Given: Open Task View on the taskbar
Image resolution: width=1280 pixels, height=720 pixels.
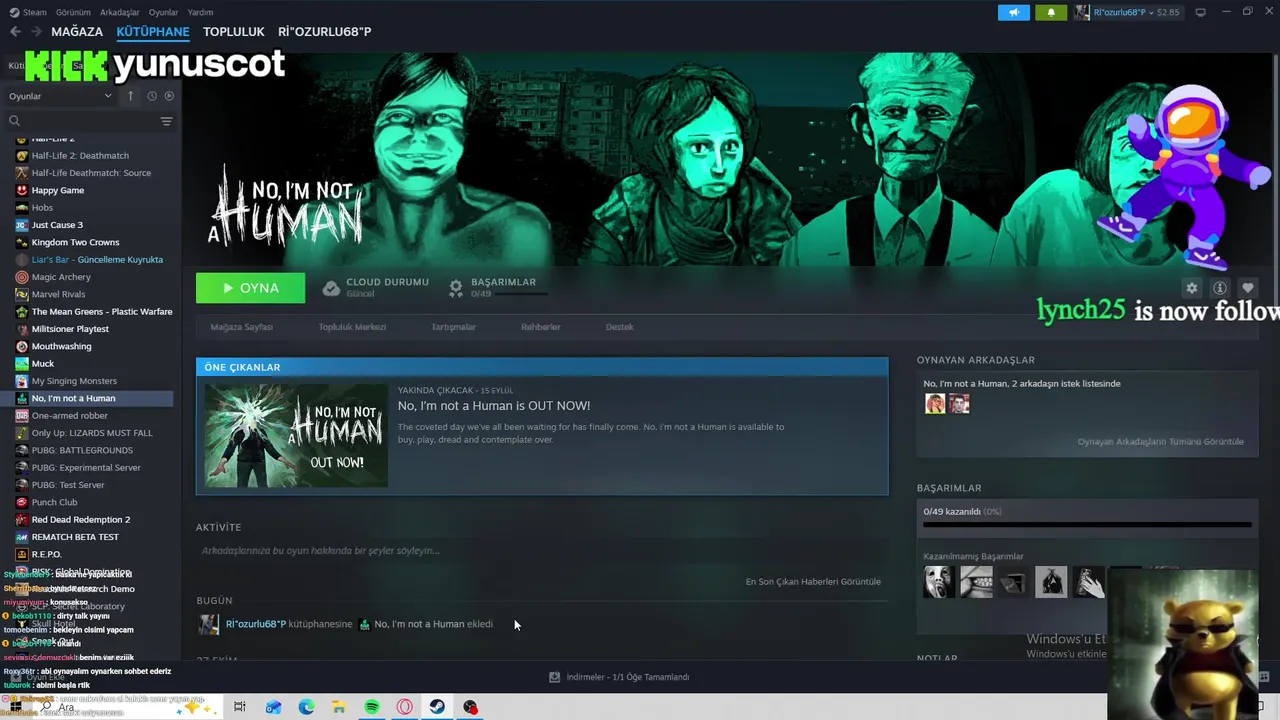Looking at the screenshot, I should (x=240, y=707).
